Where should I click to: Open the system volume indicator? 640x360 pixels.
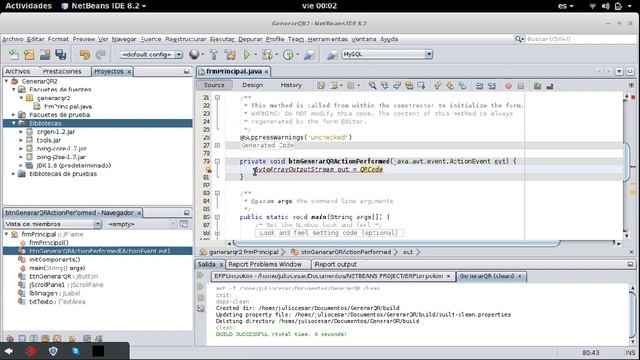[605, 6]
